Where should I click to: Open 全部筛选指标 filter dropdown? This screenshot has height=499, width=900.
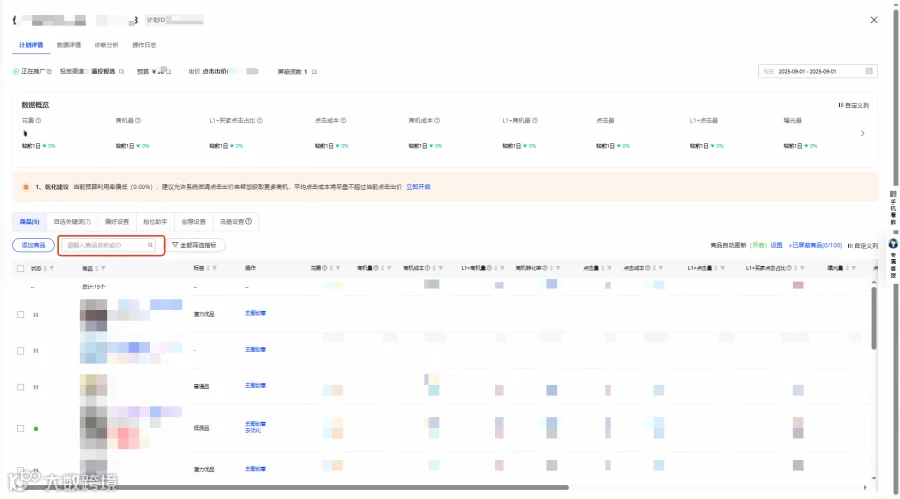[195, 245]
